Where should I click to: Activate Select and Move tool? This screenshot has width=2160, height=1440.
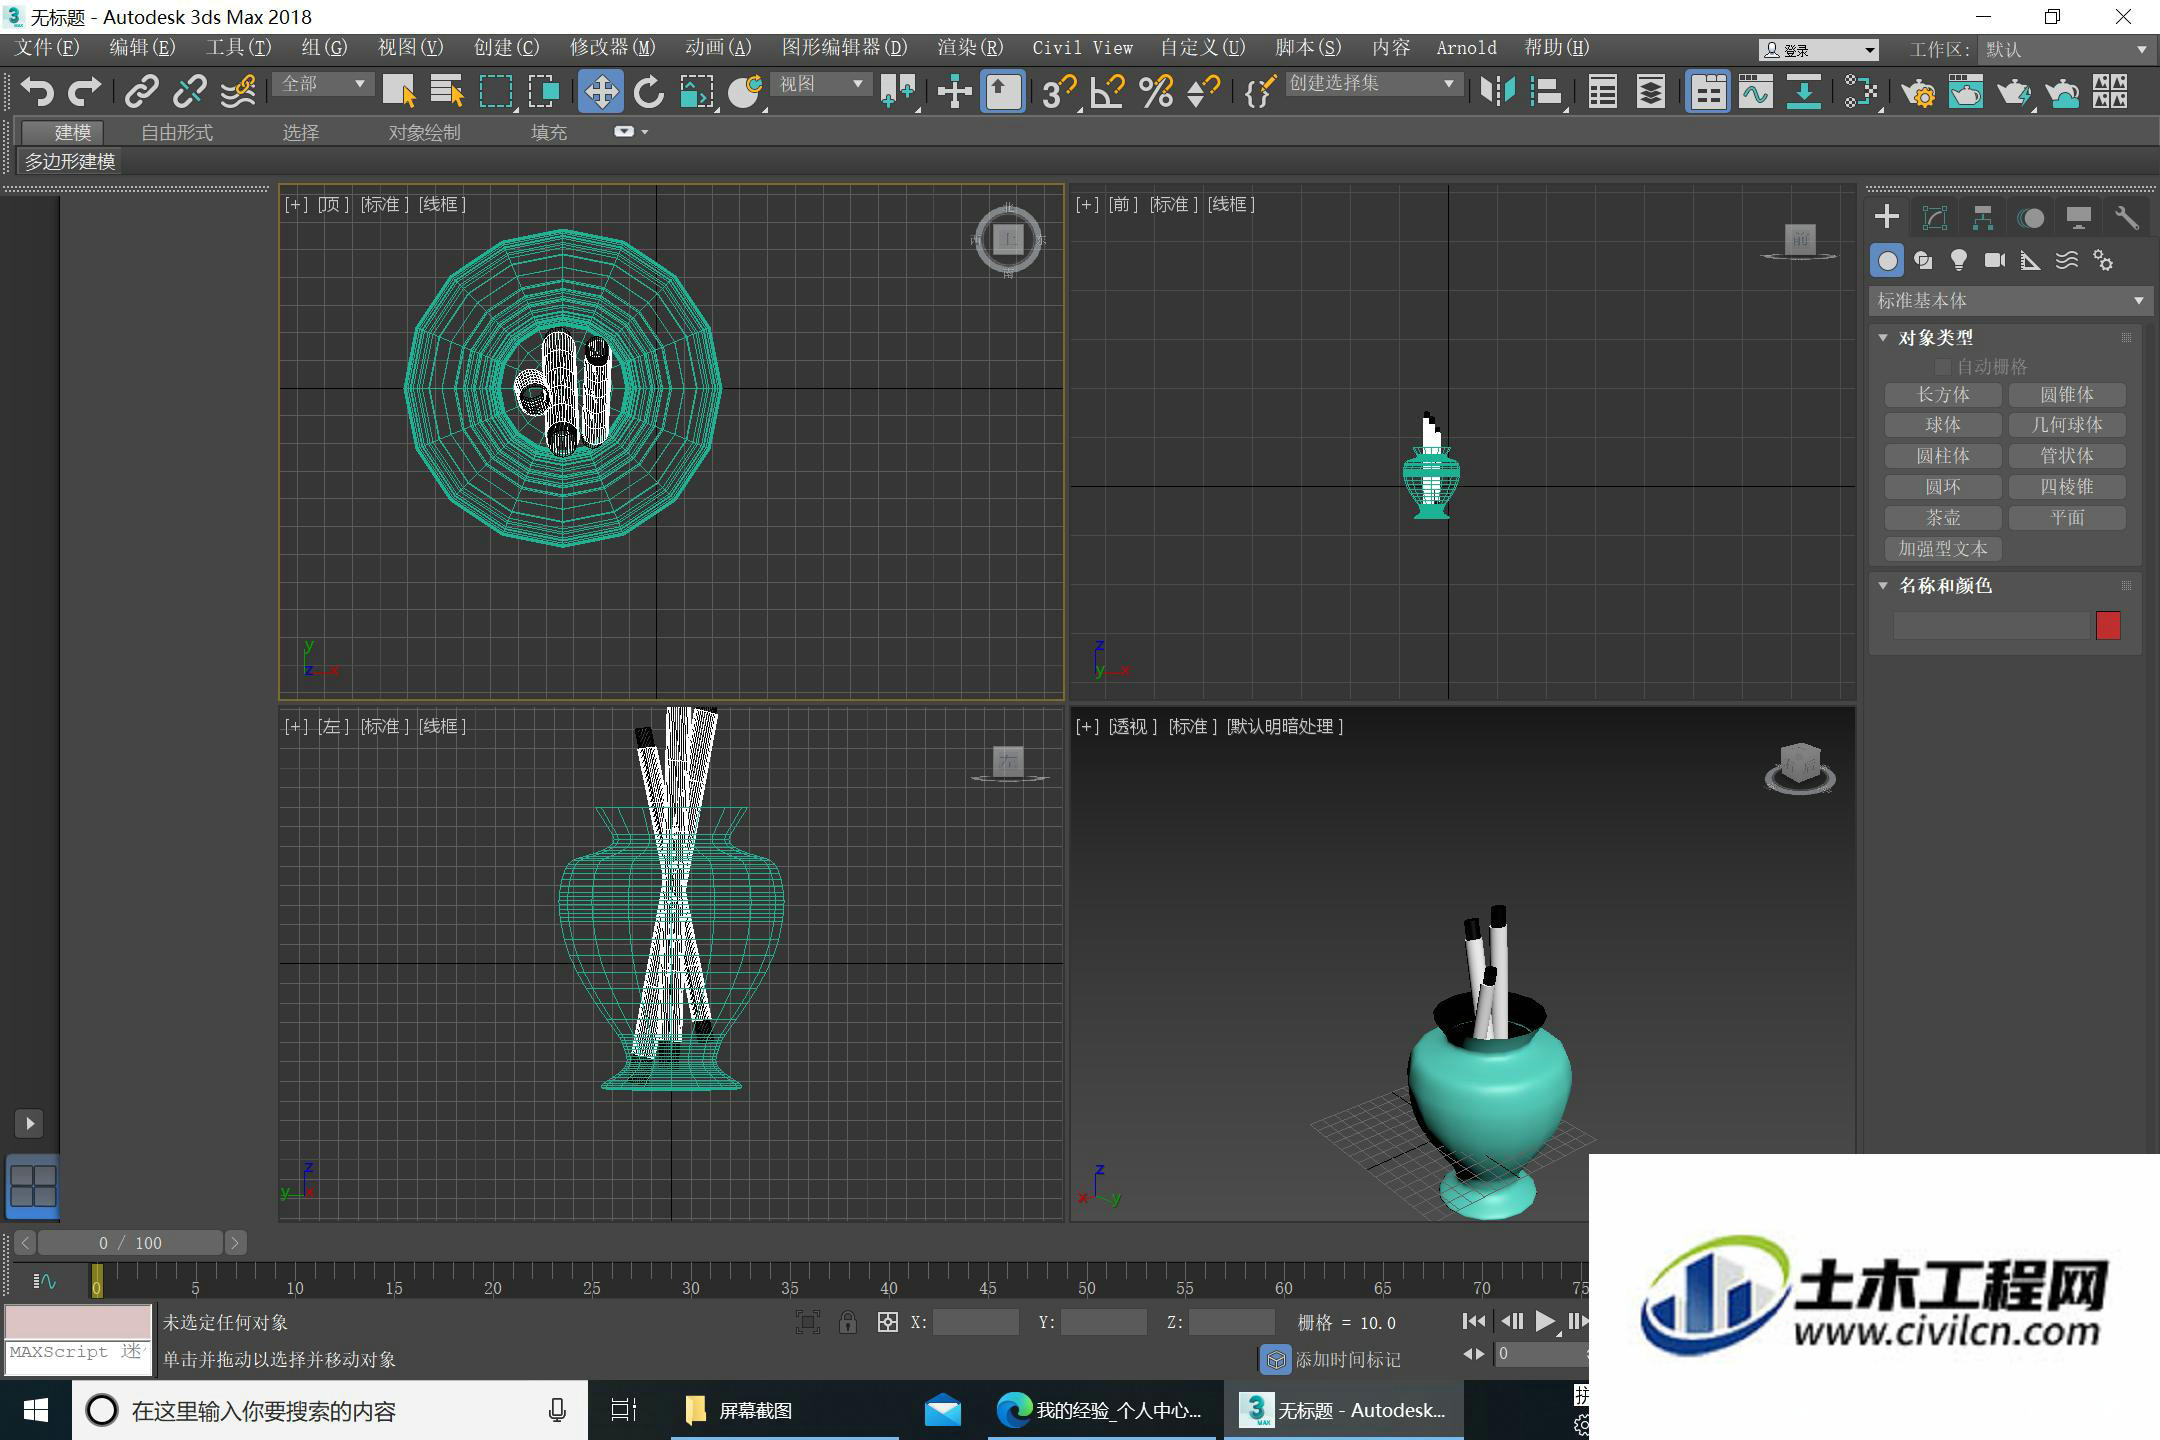coord(601,92)
